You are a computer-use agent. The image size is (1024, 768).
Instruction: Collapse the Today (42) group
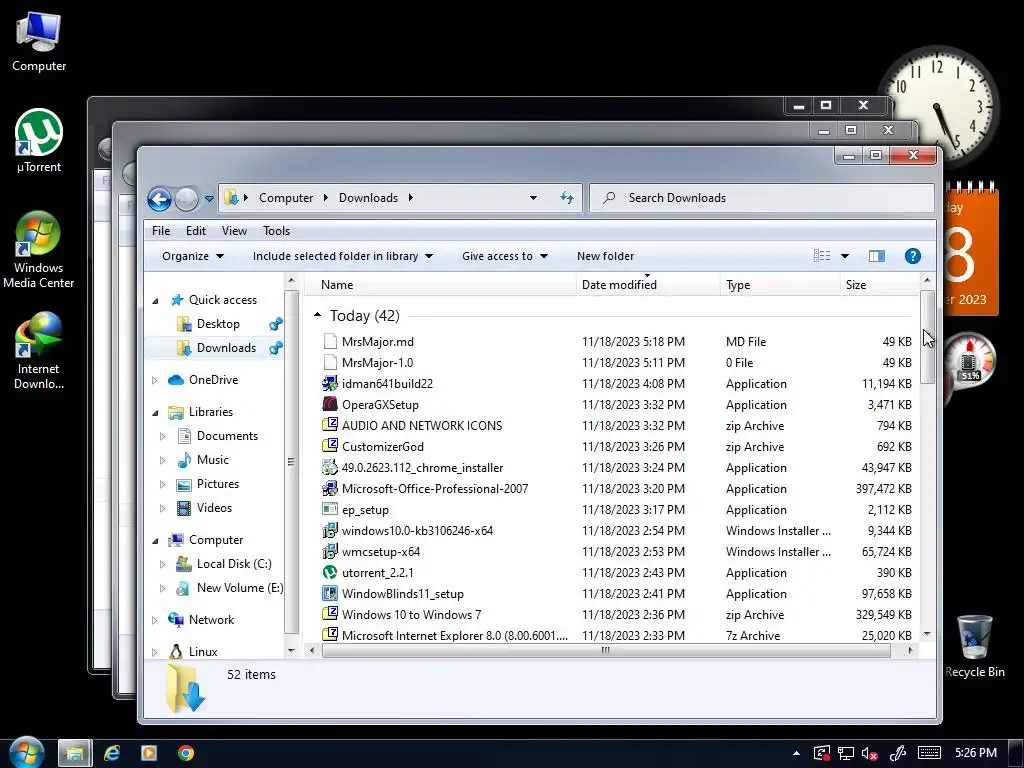click(x=317, y=315)
